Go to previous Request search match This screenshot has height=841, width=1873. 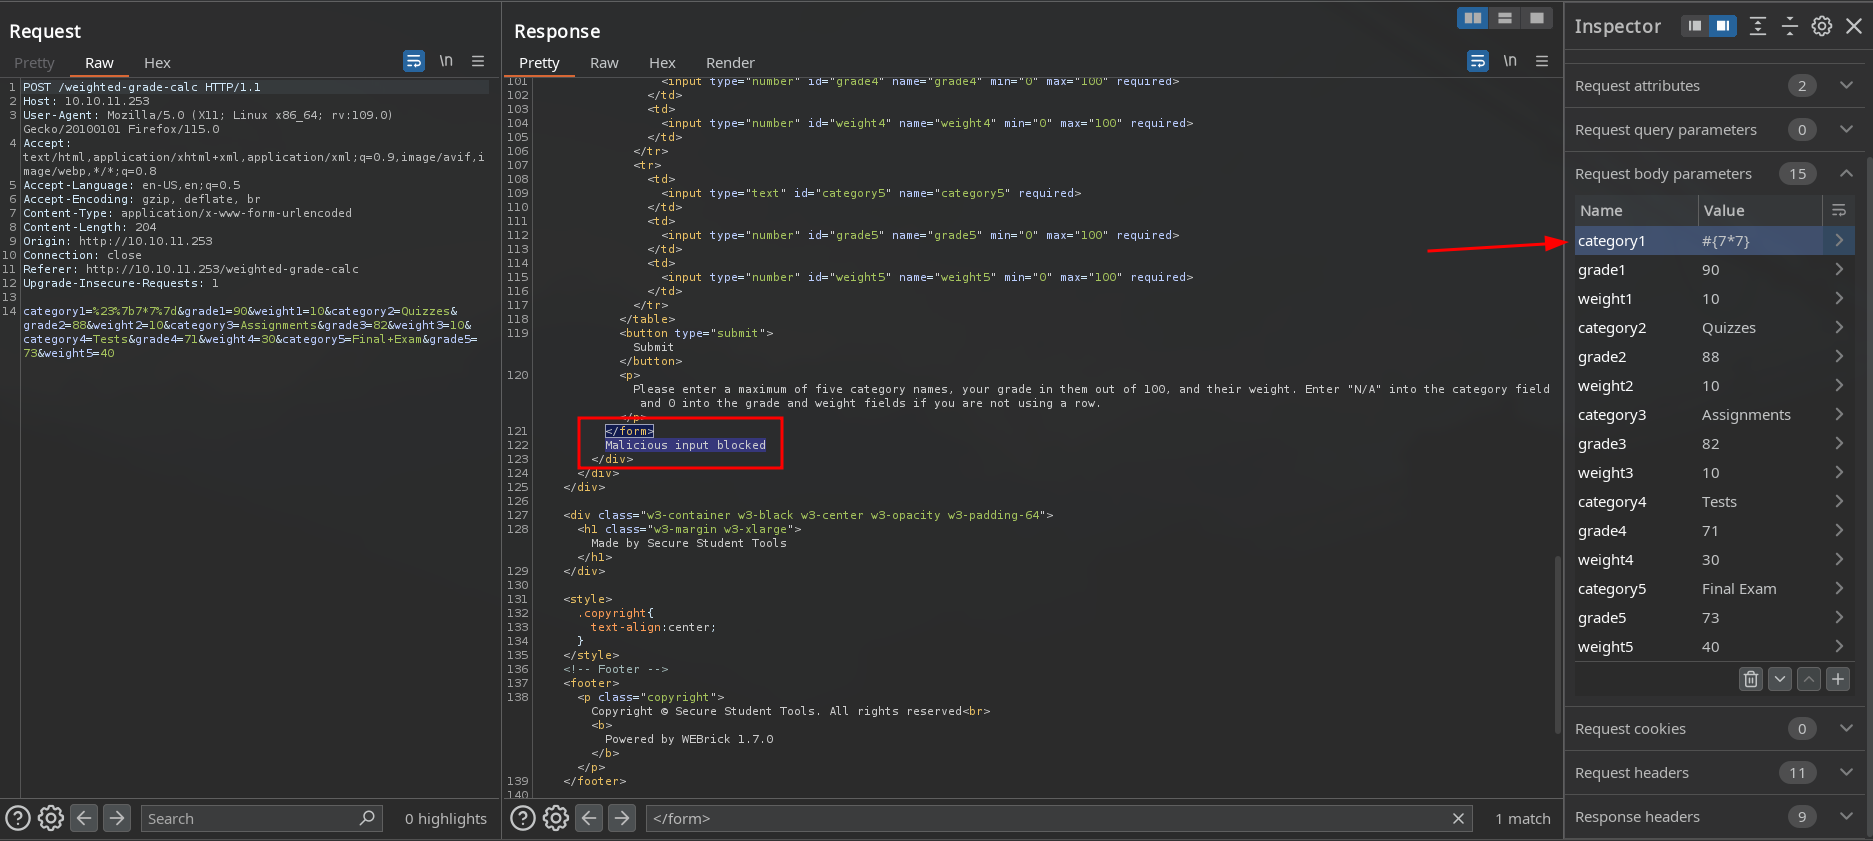[85, 818]
